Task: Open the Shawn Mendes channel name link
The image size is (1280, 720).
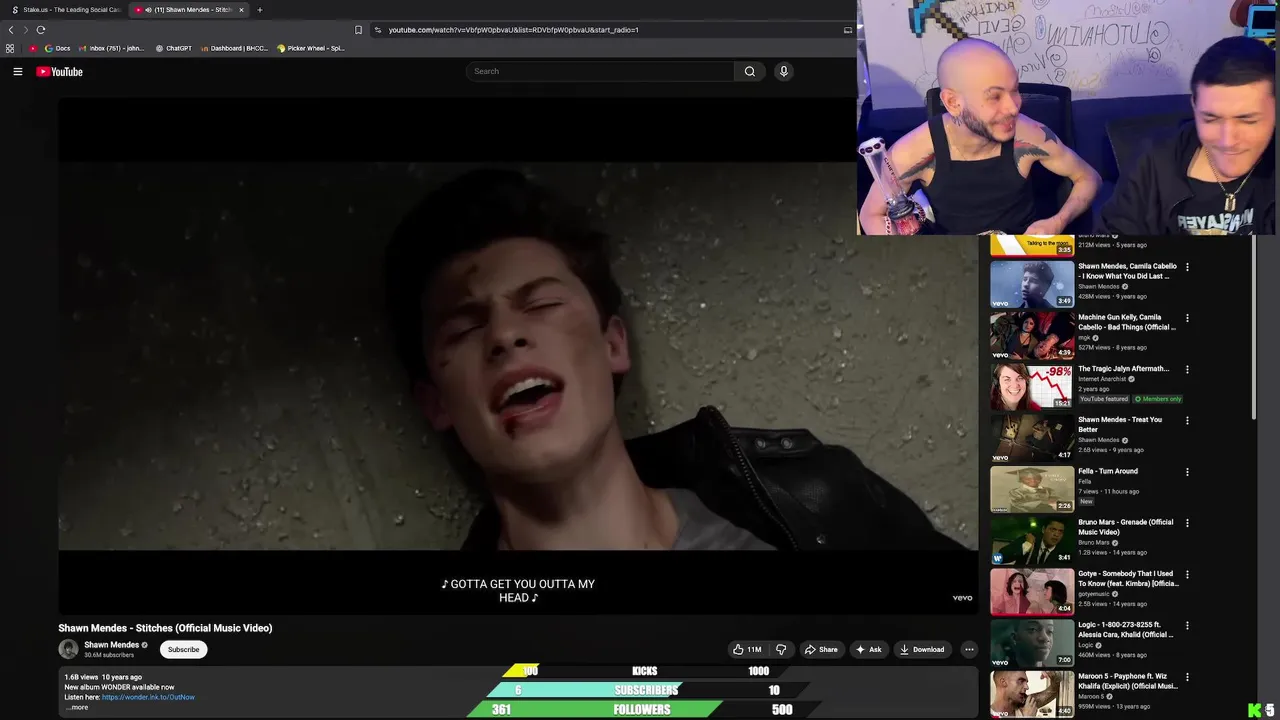Action: coord(111,645)
